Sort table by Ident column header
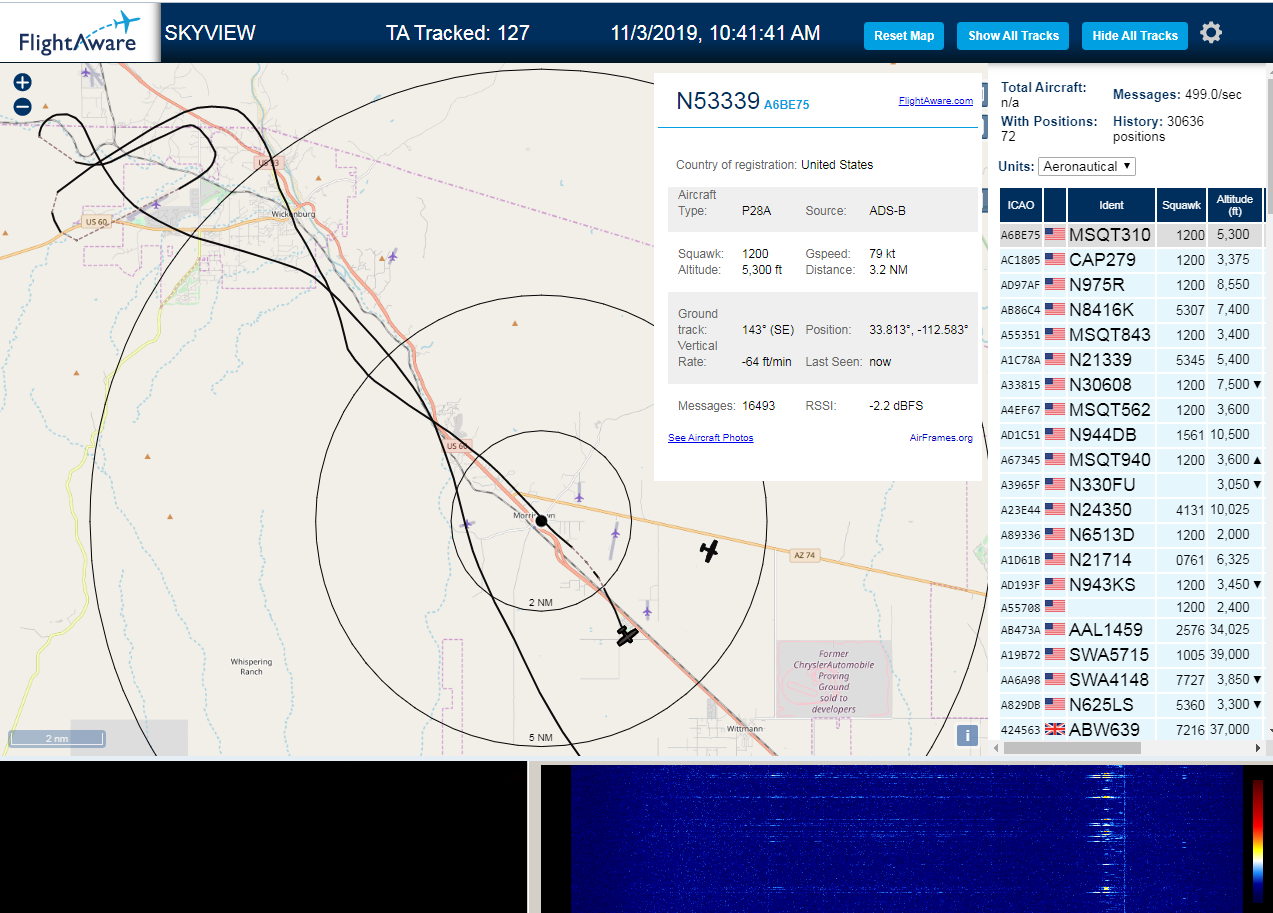1273x913 pixels. tap(1111, 205)
